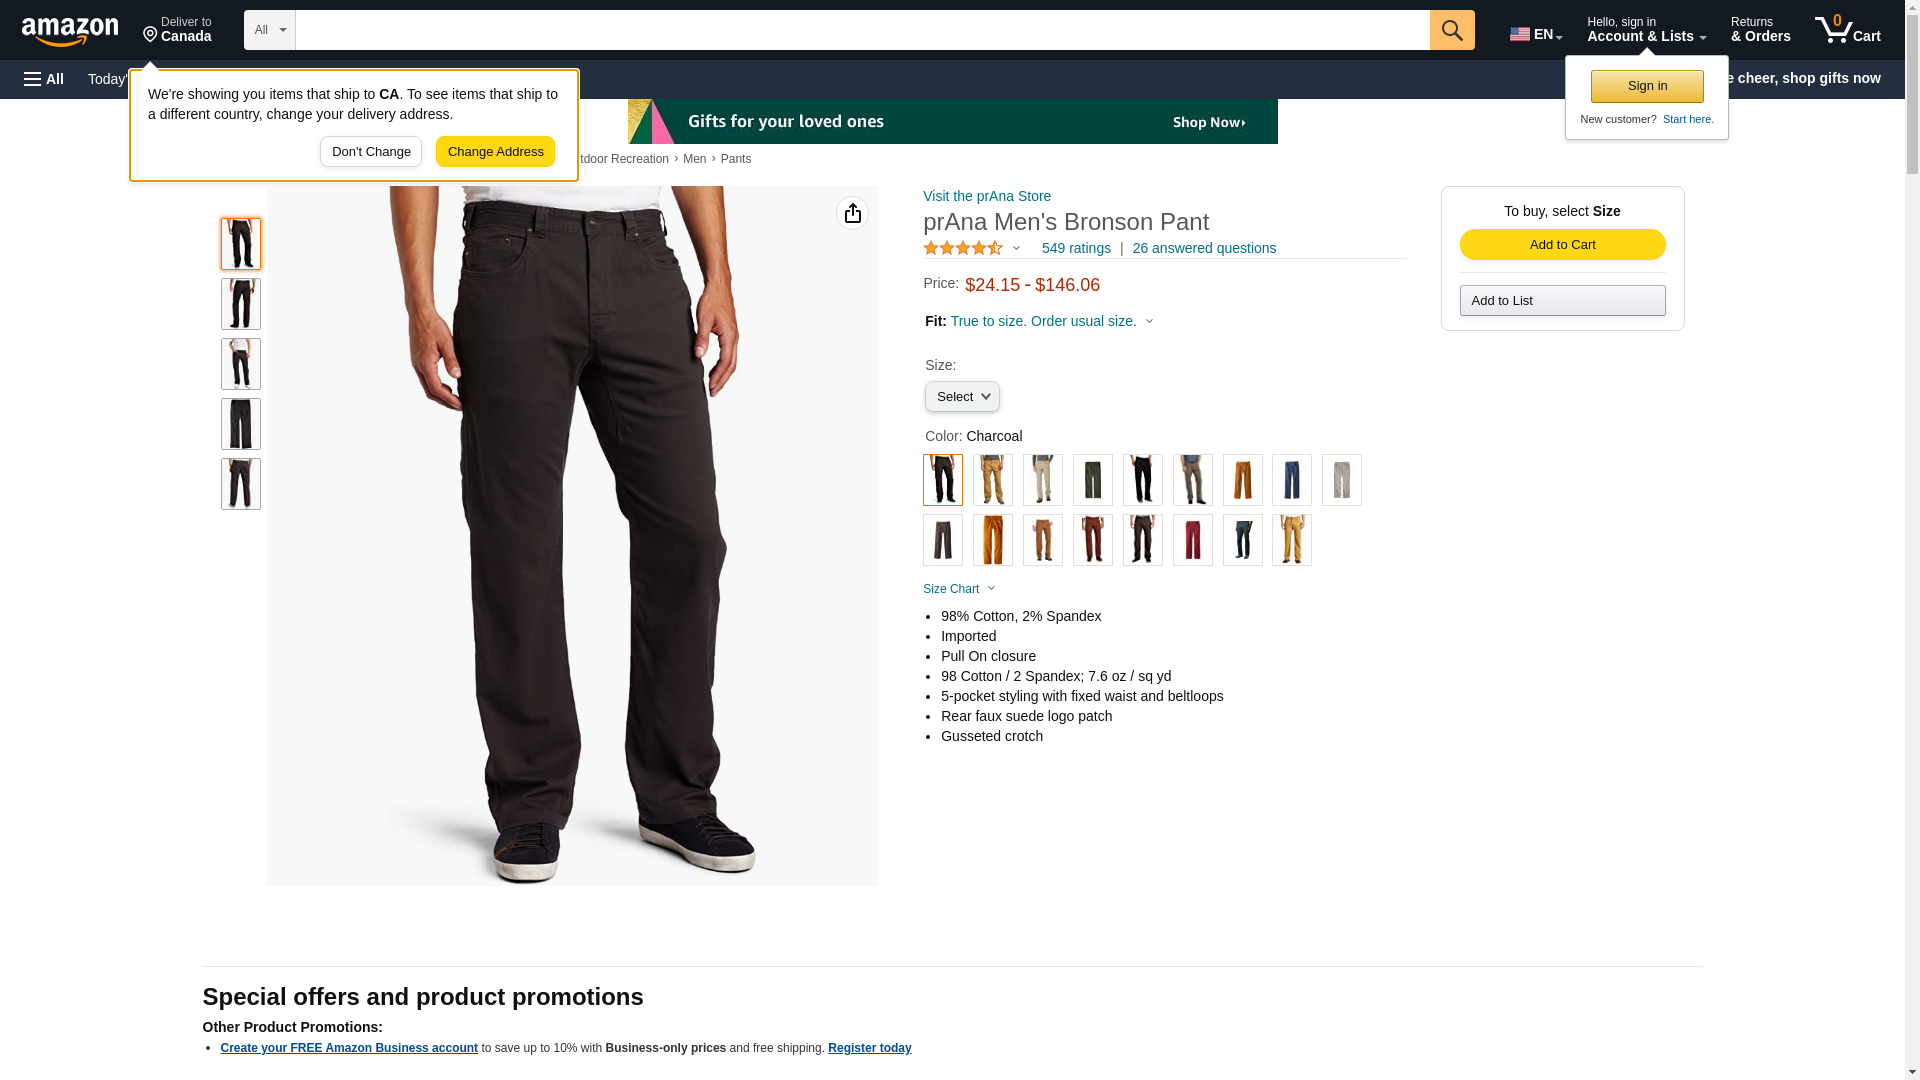Viewport: 1920px width, 1080px height.
Task: Open the Size Select dropdown
Action: pyautogui.click(x=962, y=397)
